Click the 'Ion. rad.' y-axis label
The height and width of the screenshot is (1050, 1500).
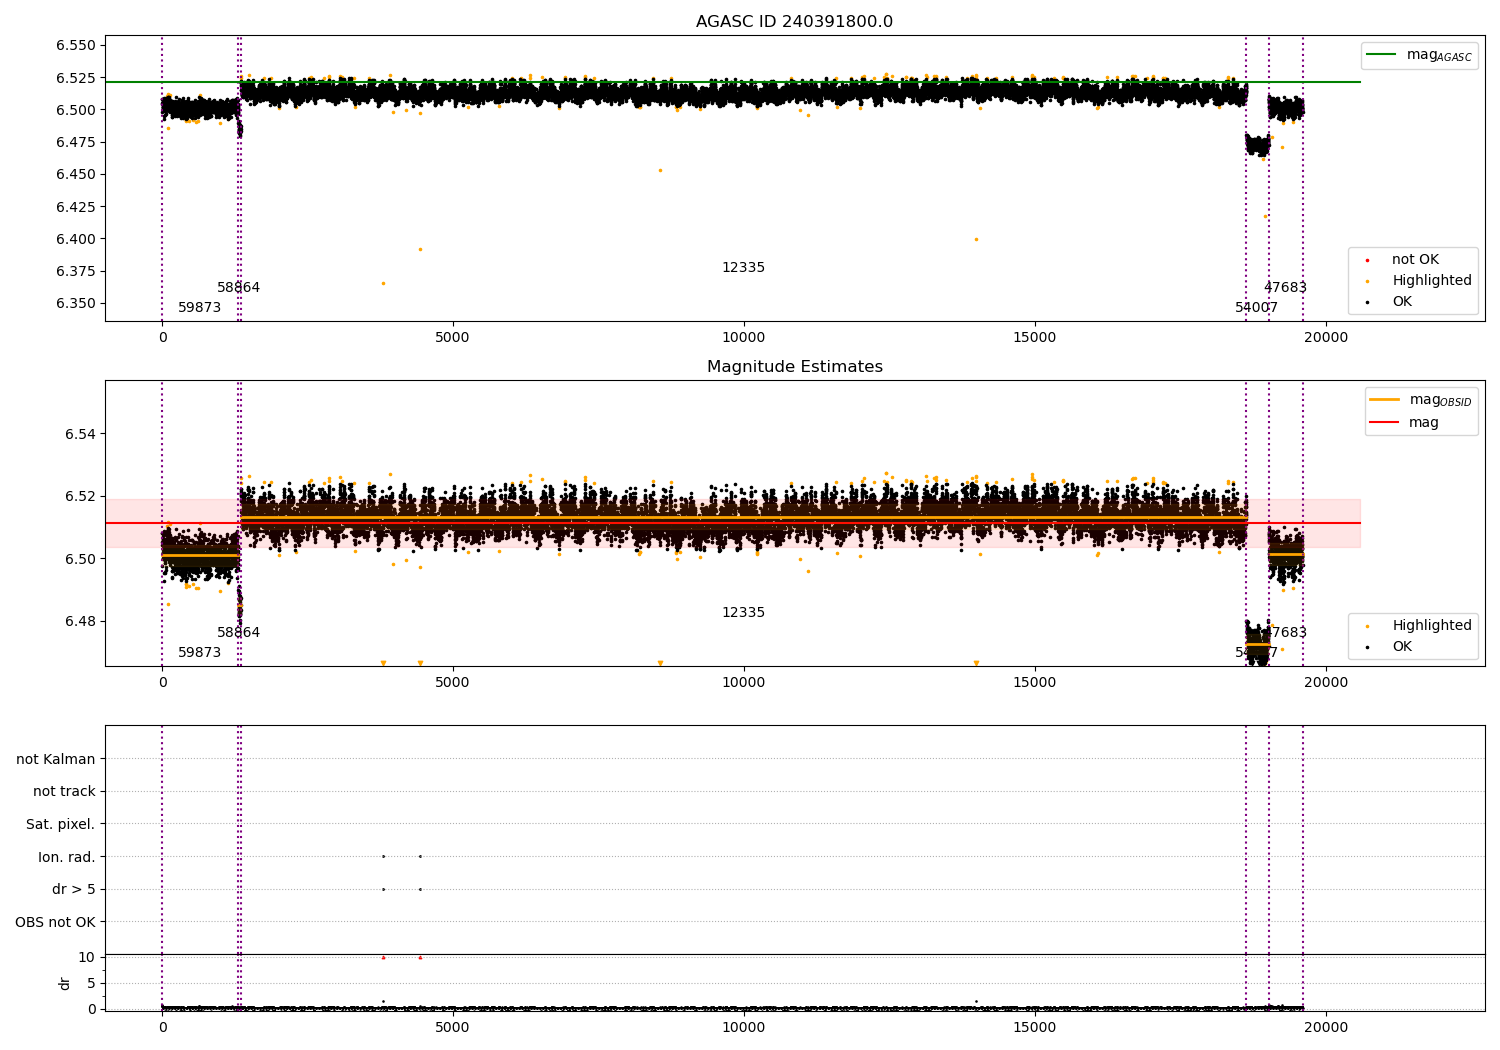pyautogui.click(x=66, y=857)
